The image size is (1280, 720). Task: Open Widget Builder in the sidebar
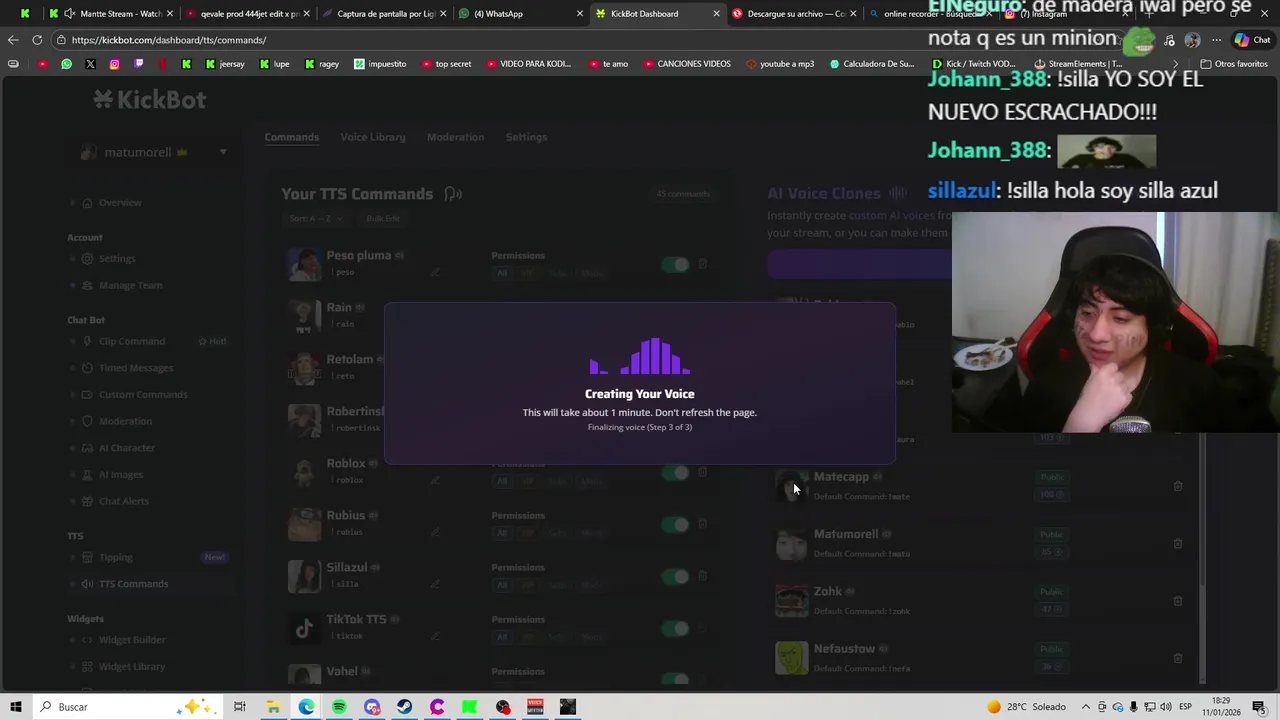coord(132,640)
